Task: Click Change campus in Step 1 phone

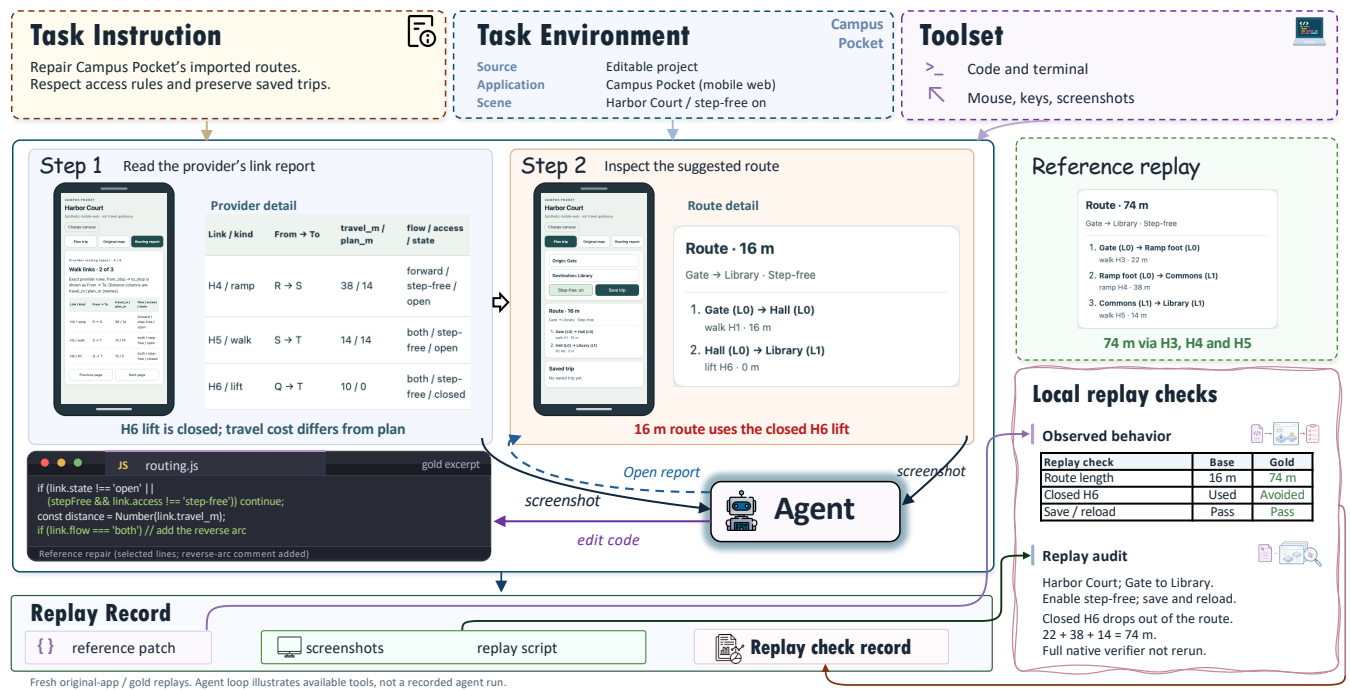Action: coord(82,227)
